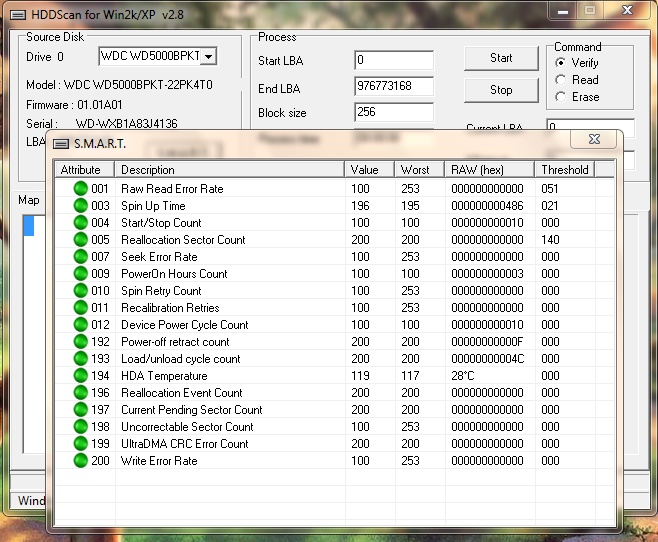
Task: Select the Erase command radio button
Action: (560, 97)
